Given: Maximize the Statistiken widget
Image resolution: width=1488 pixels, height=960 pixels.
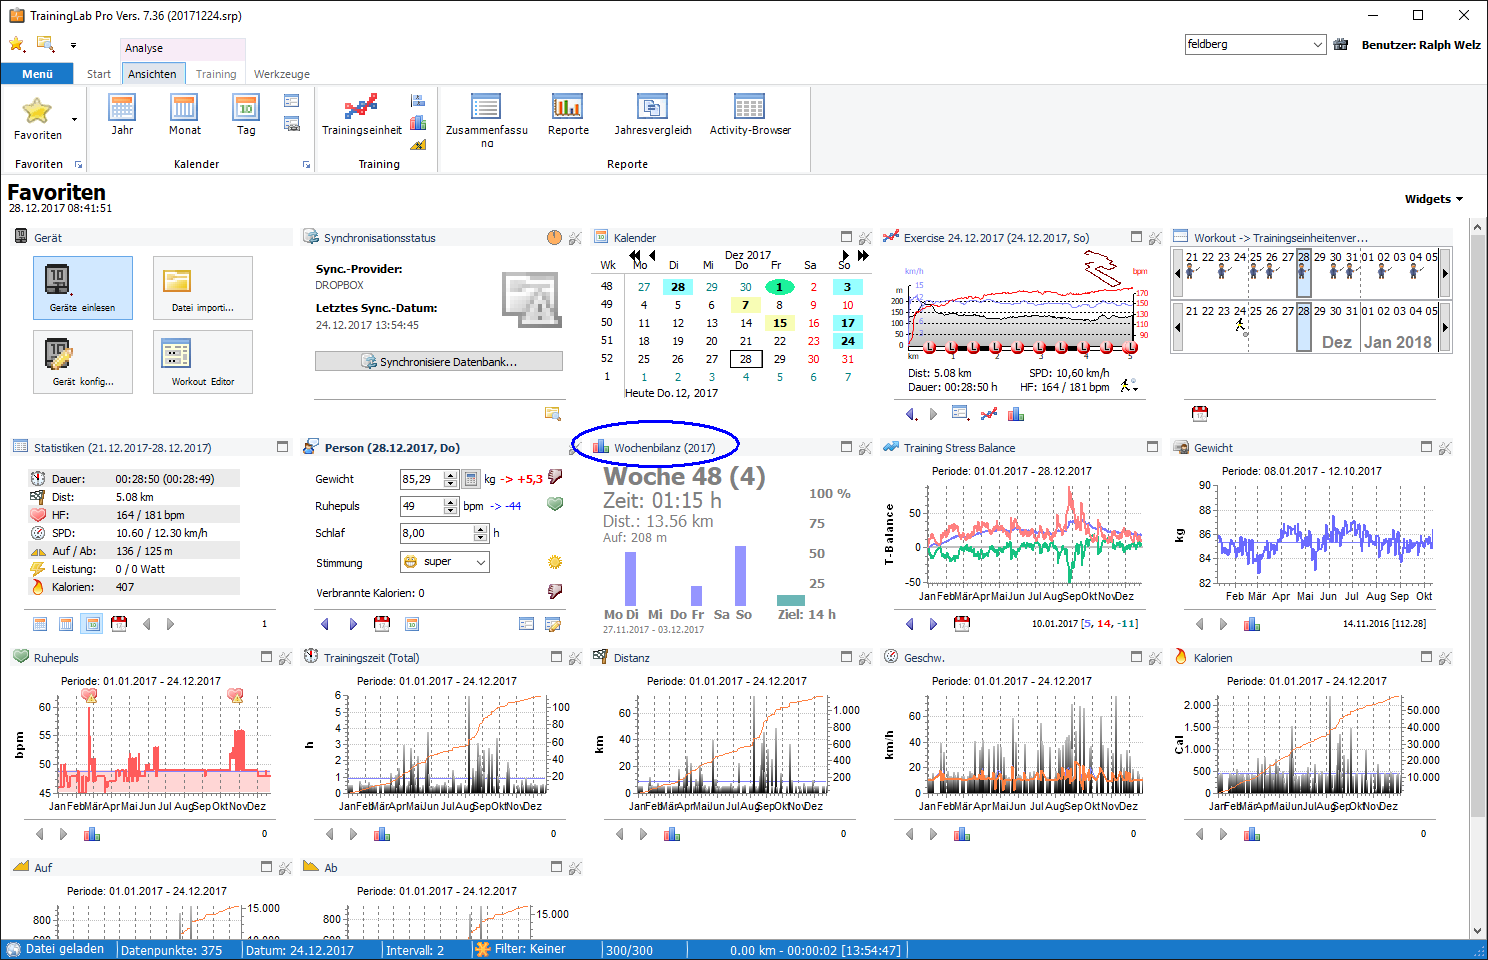Looking at the screenshot, I should click(x=282, y=447).
